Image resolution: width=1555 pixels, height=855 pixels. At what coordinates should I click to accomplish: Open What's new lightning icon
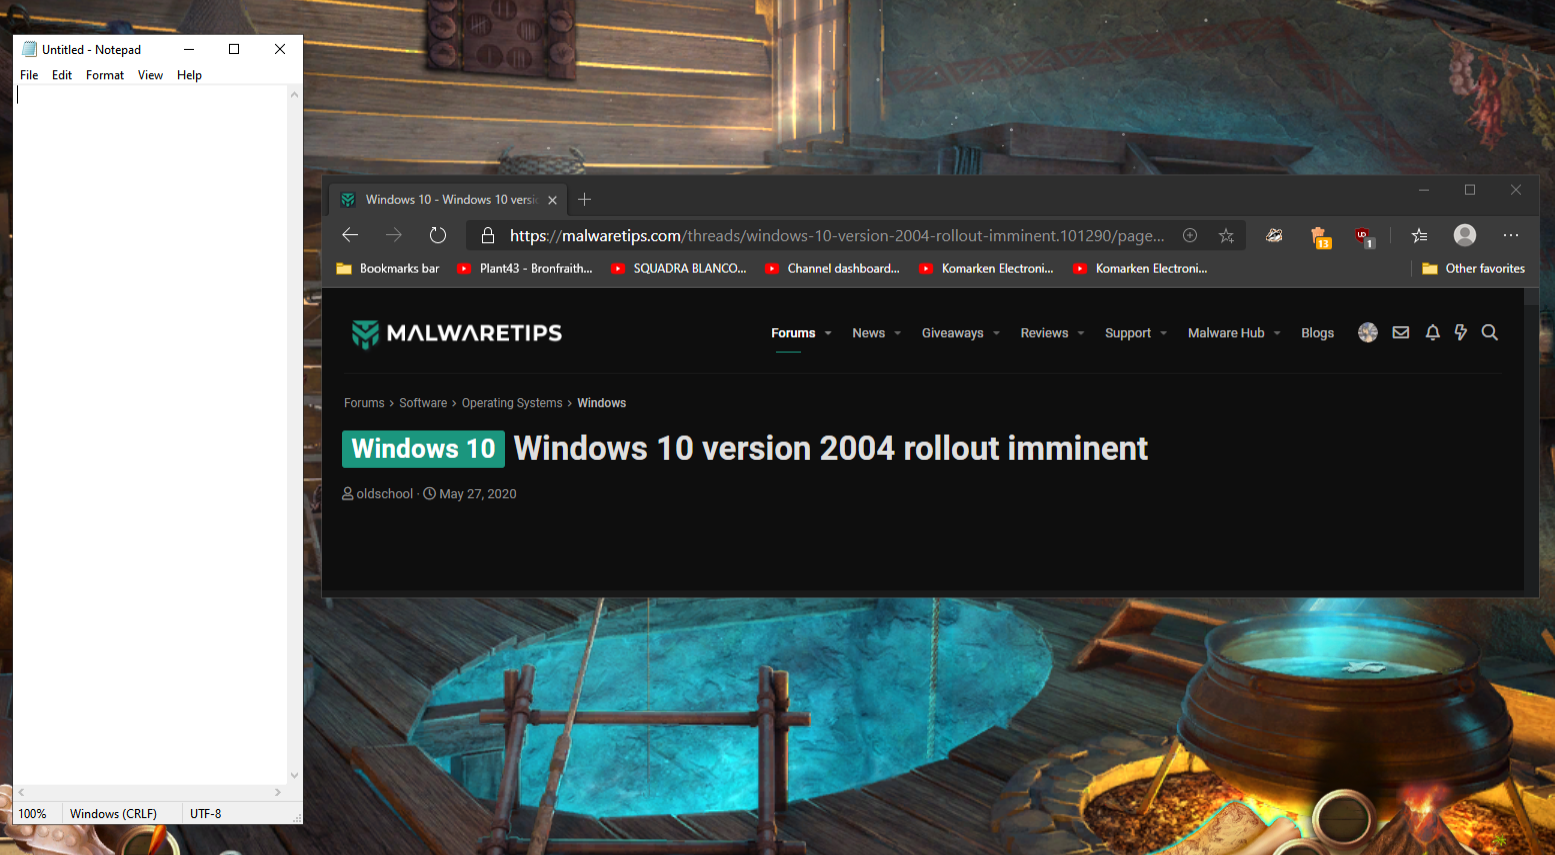[x=1461, y=333]
